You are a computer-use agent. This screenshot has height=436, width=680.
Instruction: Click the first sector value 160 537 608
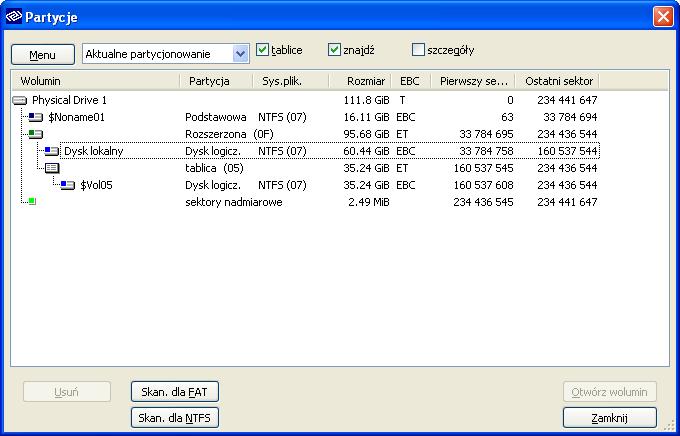click(x=484, y=185)
